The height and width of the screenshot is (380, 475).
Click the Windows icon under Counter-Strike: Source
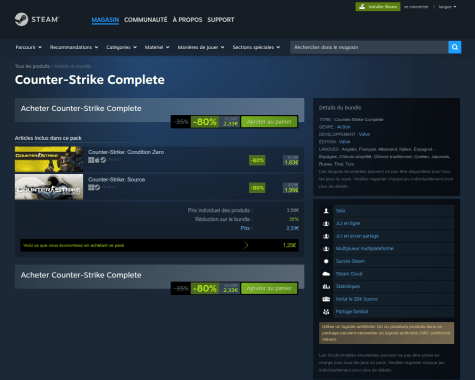[91, 187]
